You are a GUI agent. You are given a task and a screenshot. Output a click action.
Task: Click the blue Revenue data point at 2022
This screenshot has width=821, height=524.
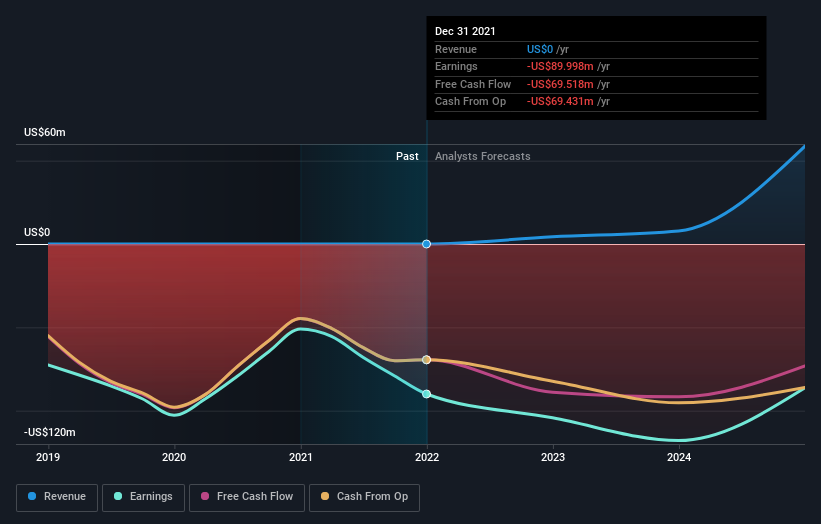[427, 244]
